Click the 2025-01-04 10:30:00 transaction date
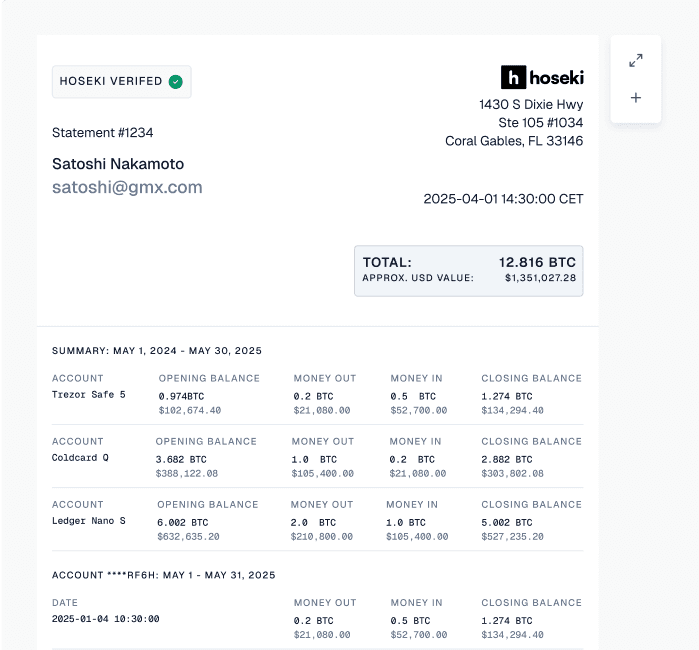This screenshot has width=699, height=650. [105, 619]
